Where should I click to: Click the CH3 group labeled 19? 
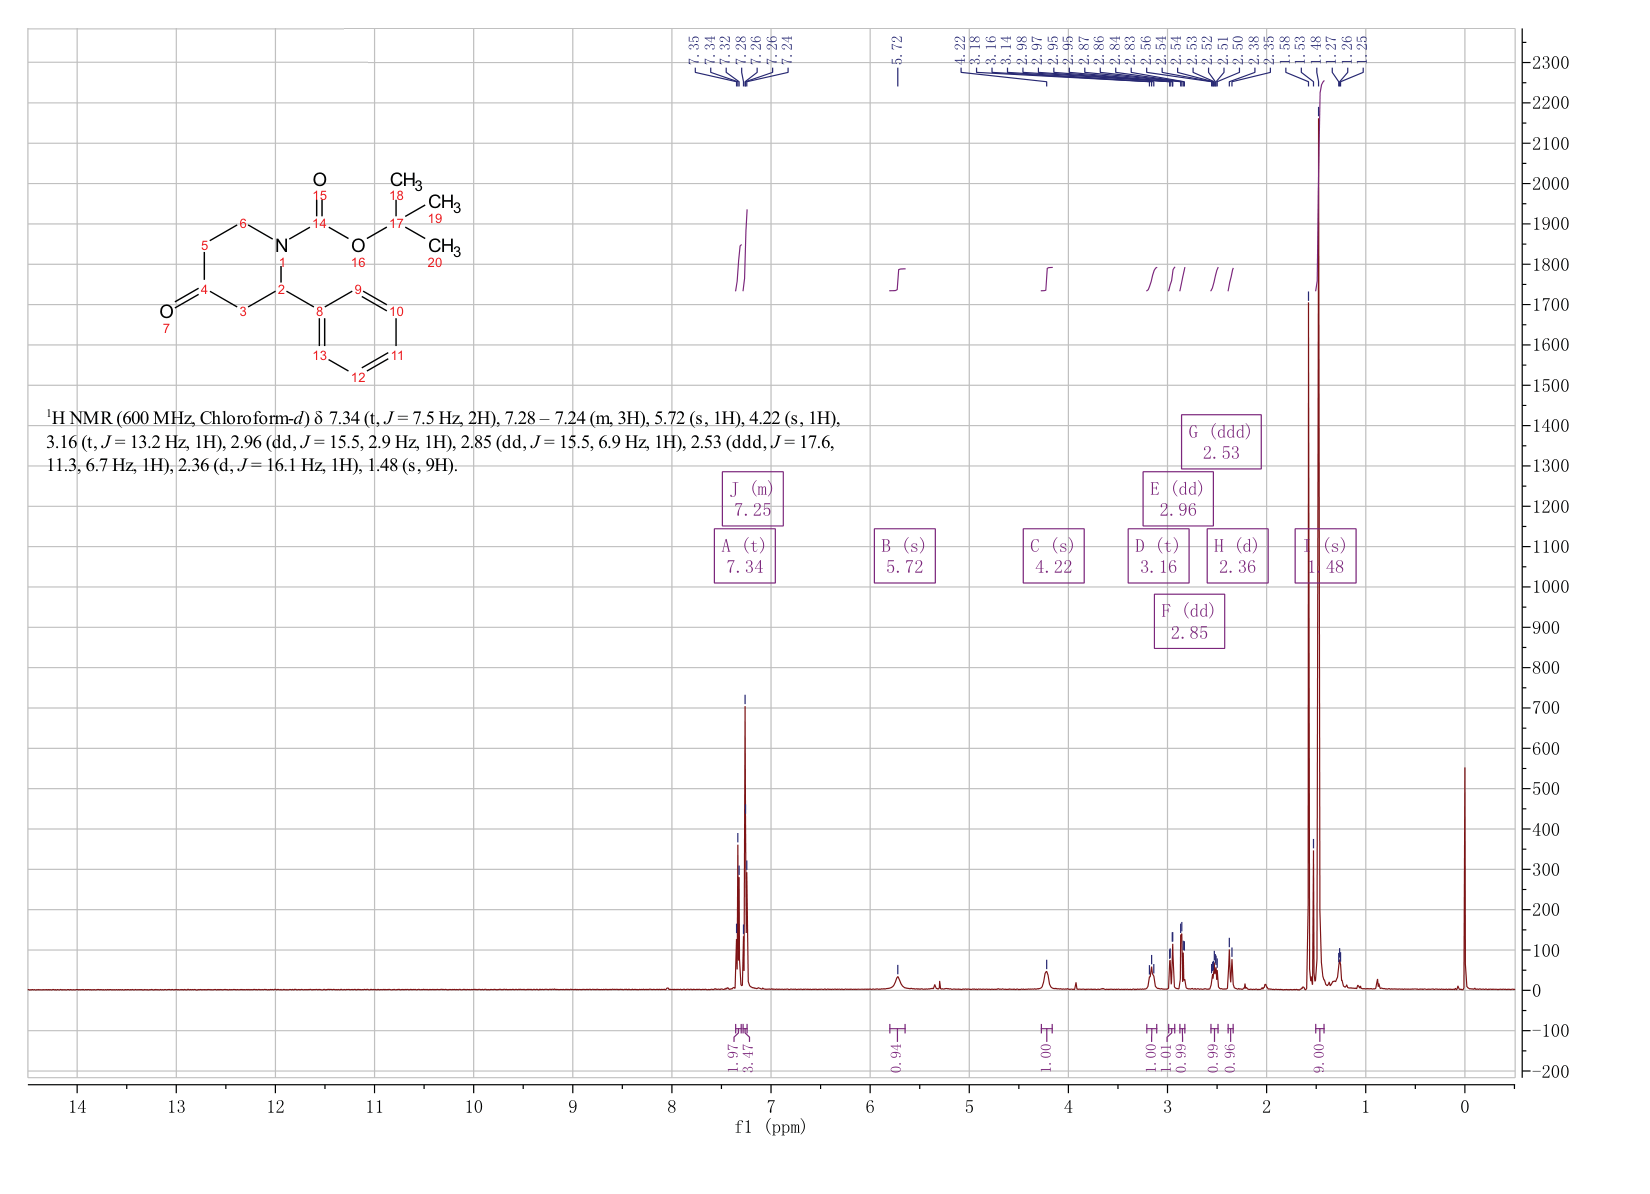coord(444,204)
